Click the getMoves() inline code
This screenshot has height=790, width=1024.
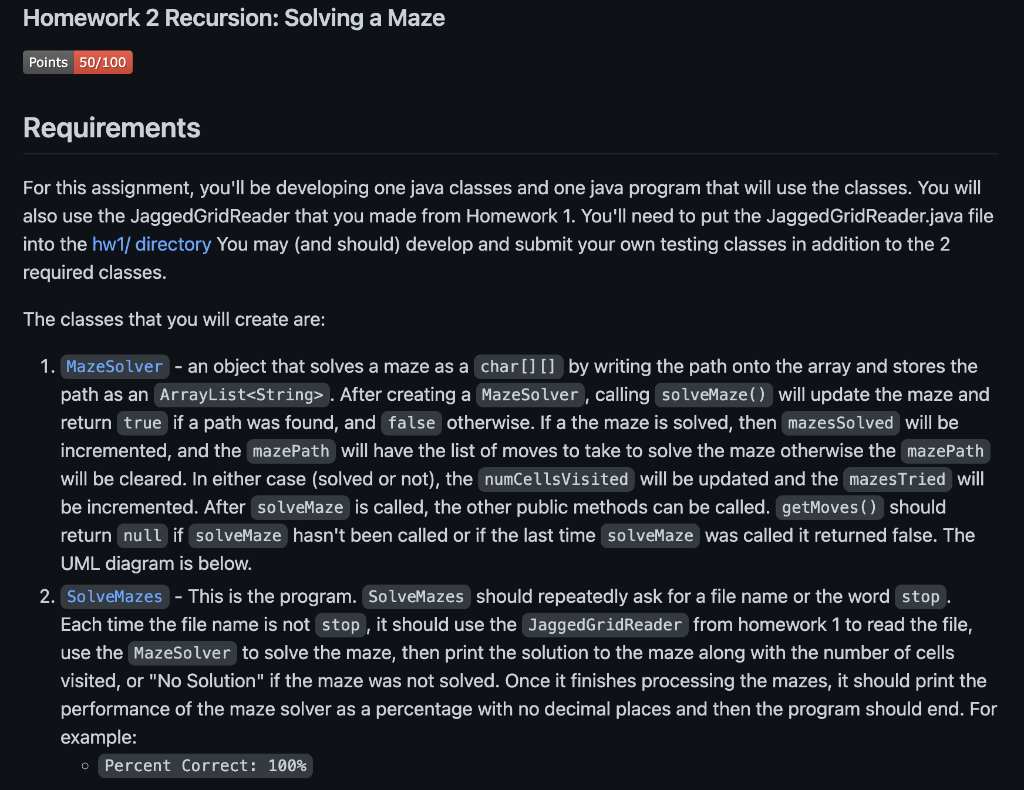[829, 507]
